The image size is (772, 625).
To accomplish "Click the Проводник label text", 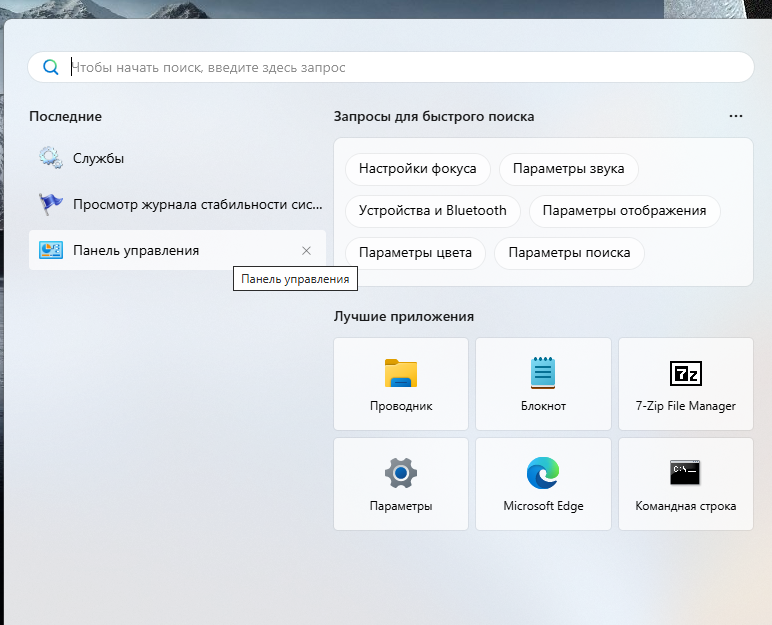I will 401,406.
